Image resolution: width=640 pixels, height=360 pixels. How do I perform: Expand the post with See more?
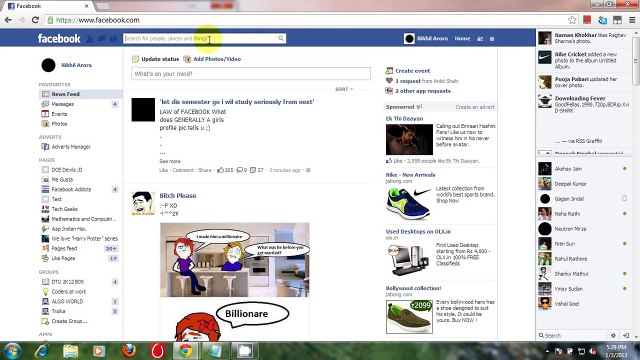pos(170,161)
